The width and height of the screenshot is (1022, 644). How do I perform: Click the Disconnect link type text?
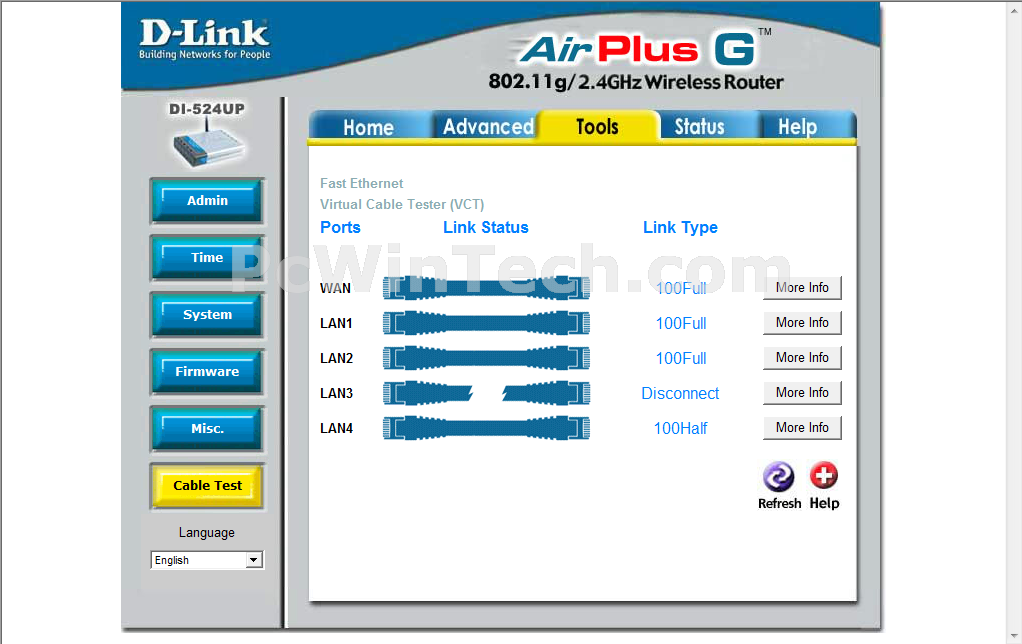[x=680, y=394]
